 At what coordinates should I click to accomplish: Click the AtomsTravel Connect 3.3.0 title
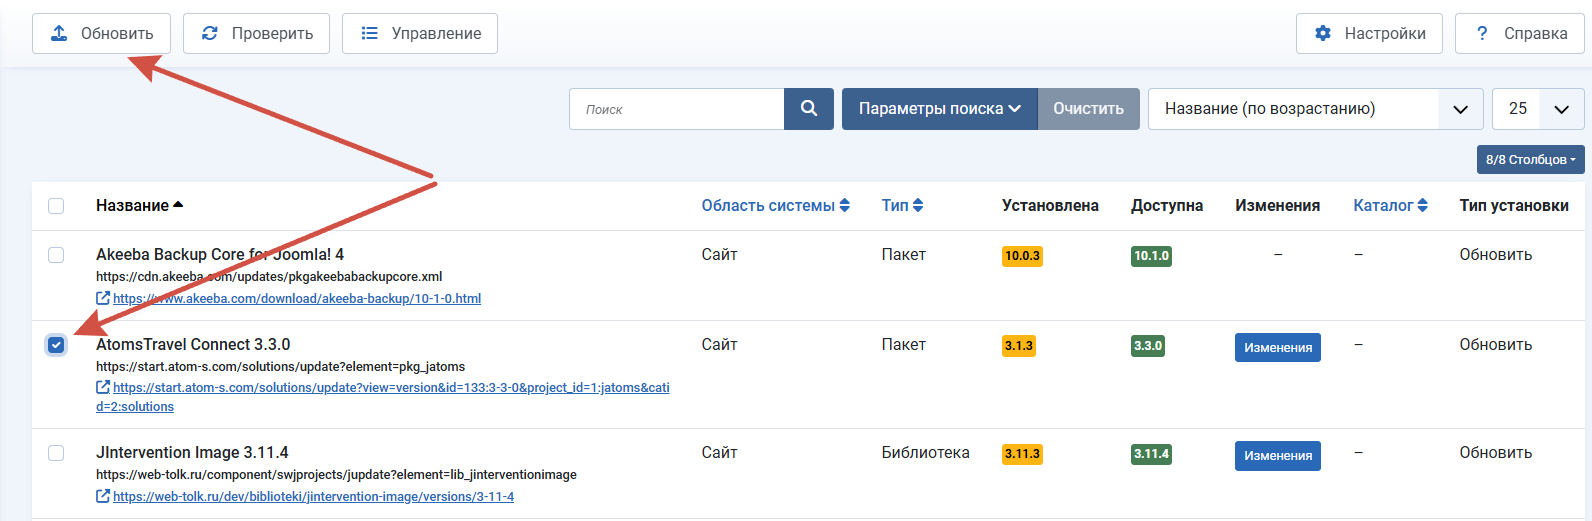click(x=193, y=344)
